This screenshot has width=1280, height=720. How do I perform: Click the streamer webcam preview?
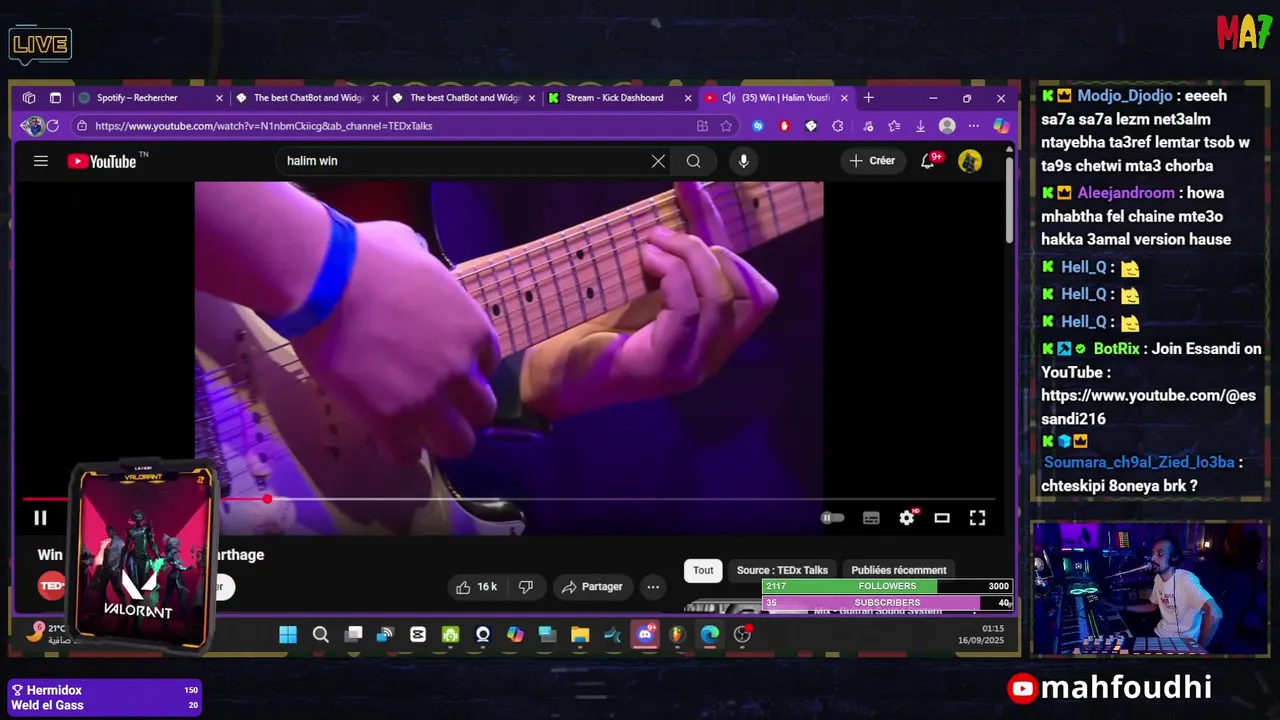click(x=1149, y=589)
